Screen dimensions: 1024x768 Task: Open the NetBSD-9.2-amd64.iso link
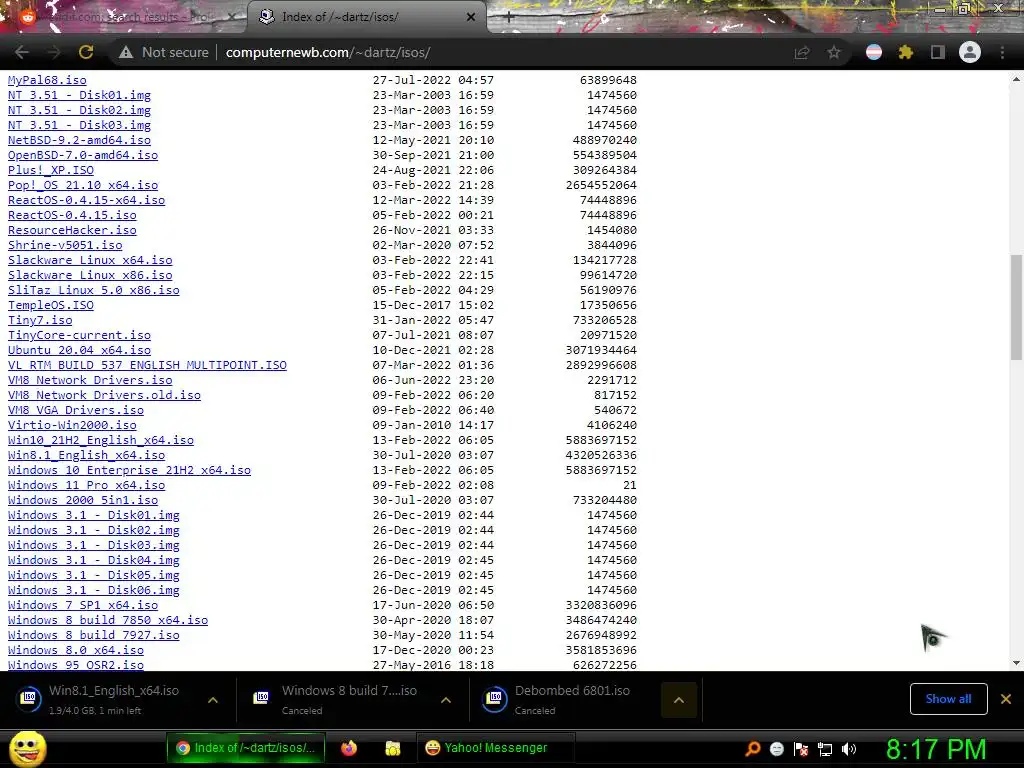click(x=79, y=140)
